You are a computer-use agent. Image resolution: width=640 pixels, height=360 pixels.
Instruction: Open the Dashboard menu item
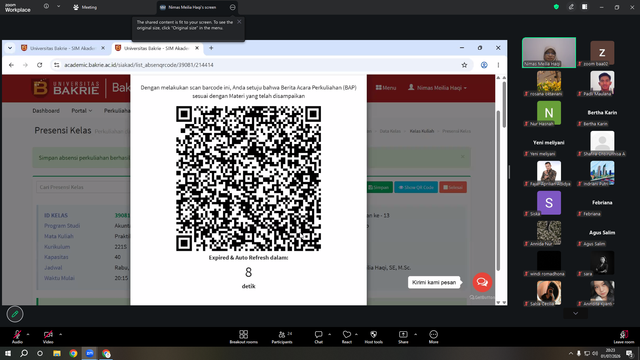click(x=46, y=111)
